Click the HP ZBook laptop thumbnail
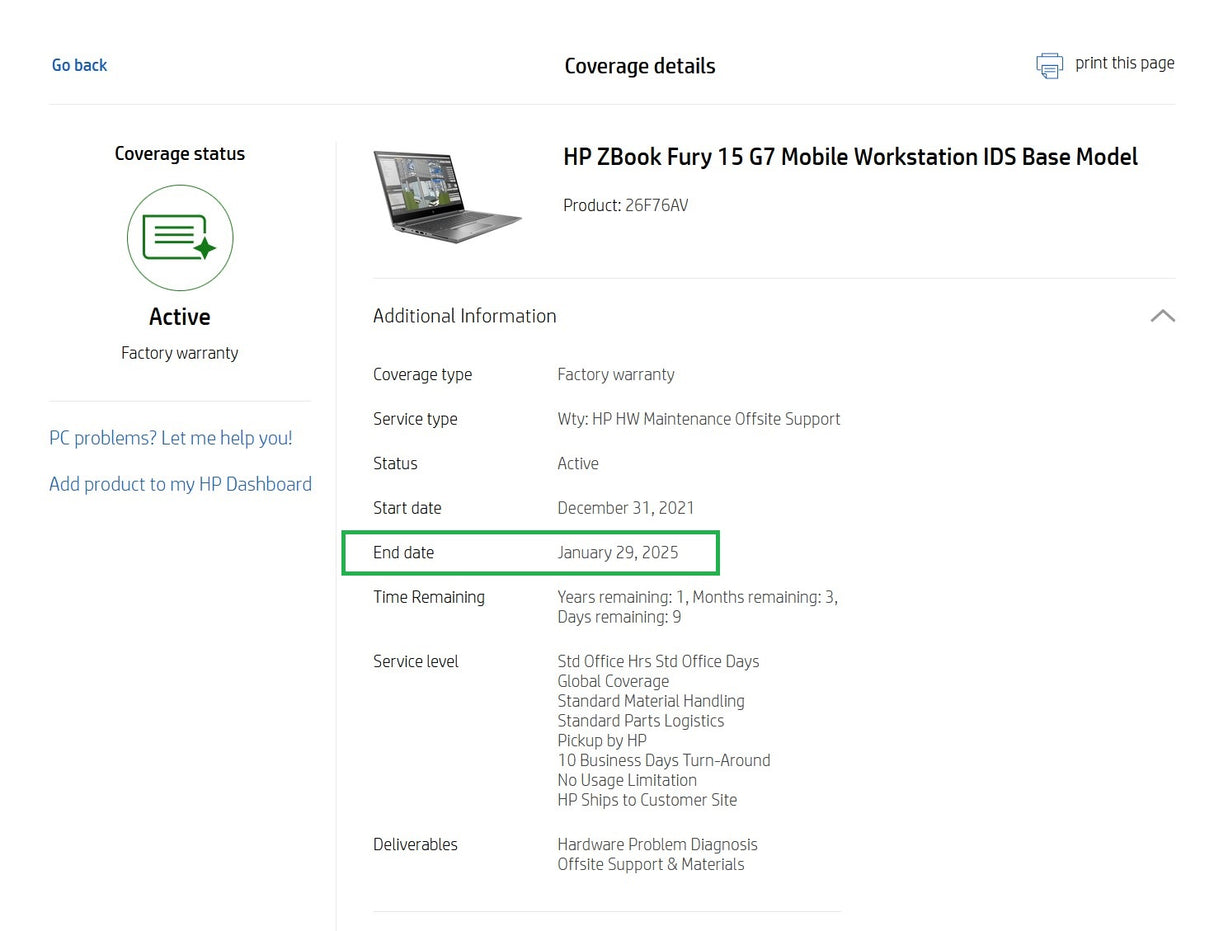 447,197
